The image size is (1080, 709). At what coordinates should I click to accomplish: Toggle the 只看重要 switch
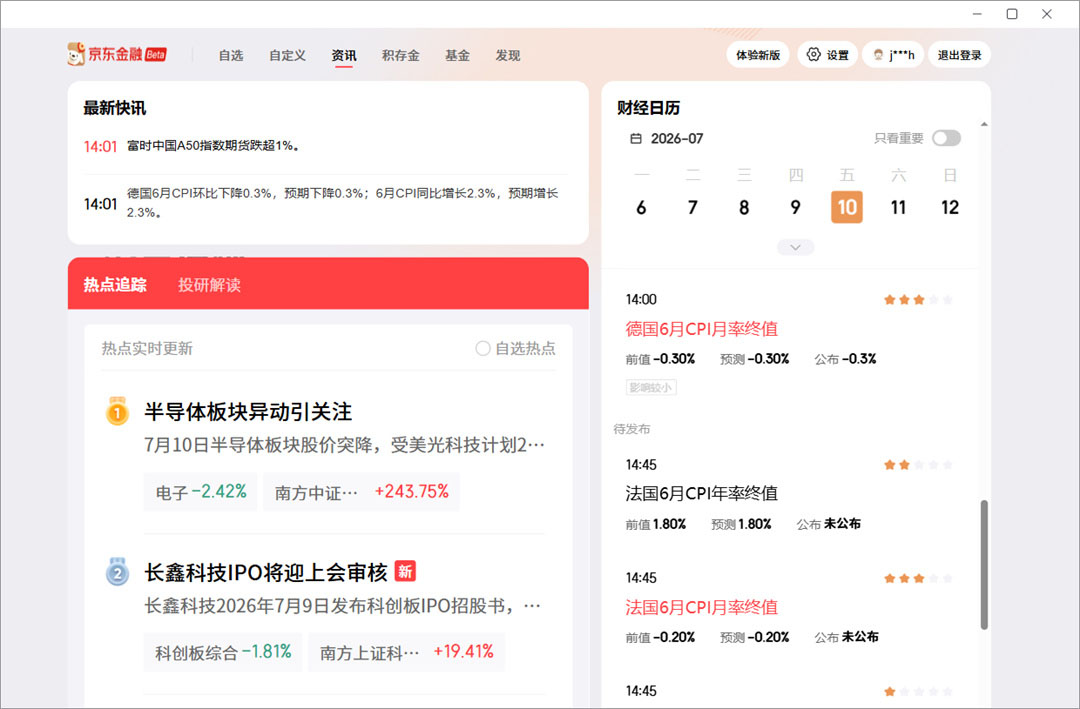coord(946,138)
